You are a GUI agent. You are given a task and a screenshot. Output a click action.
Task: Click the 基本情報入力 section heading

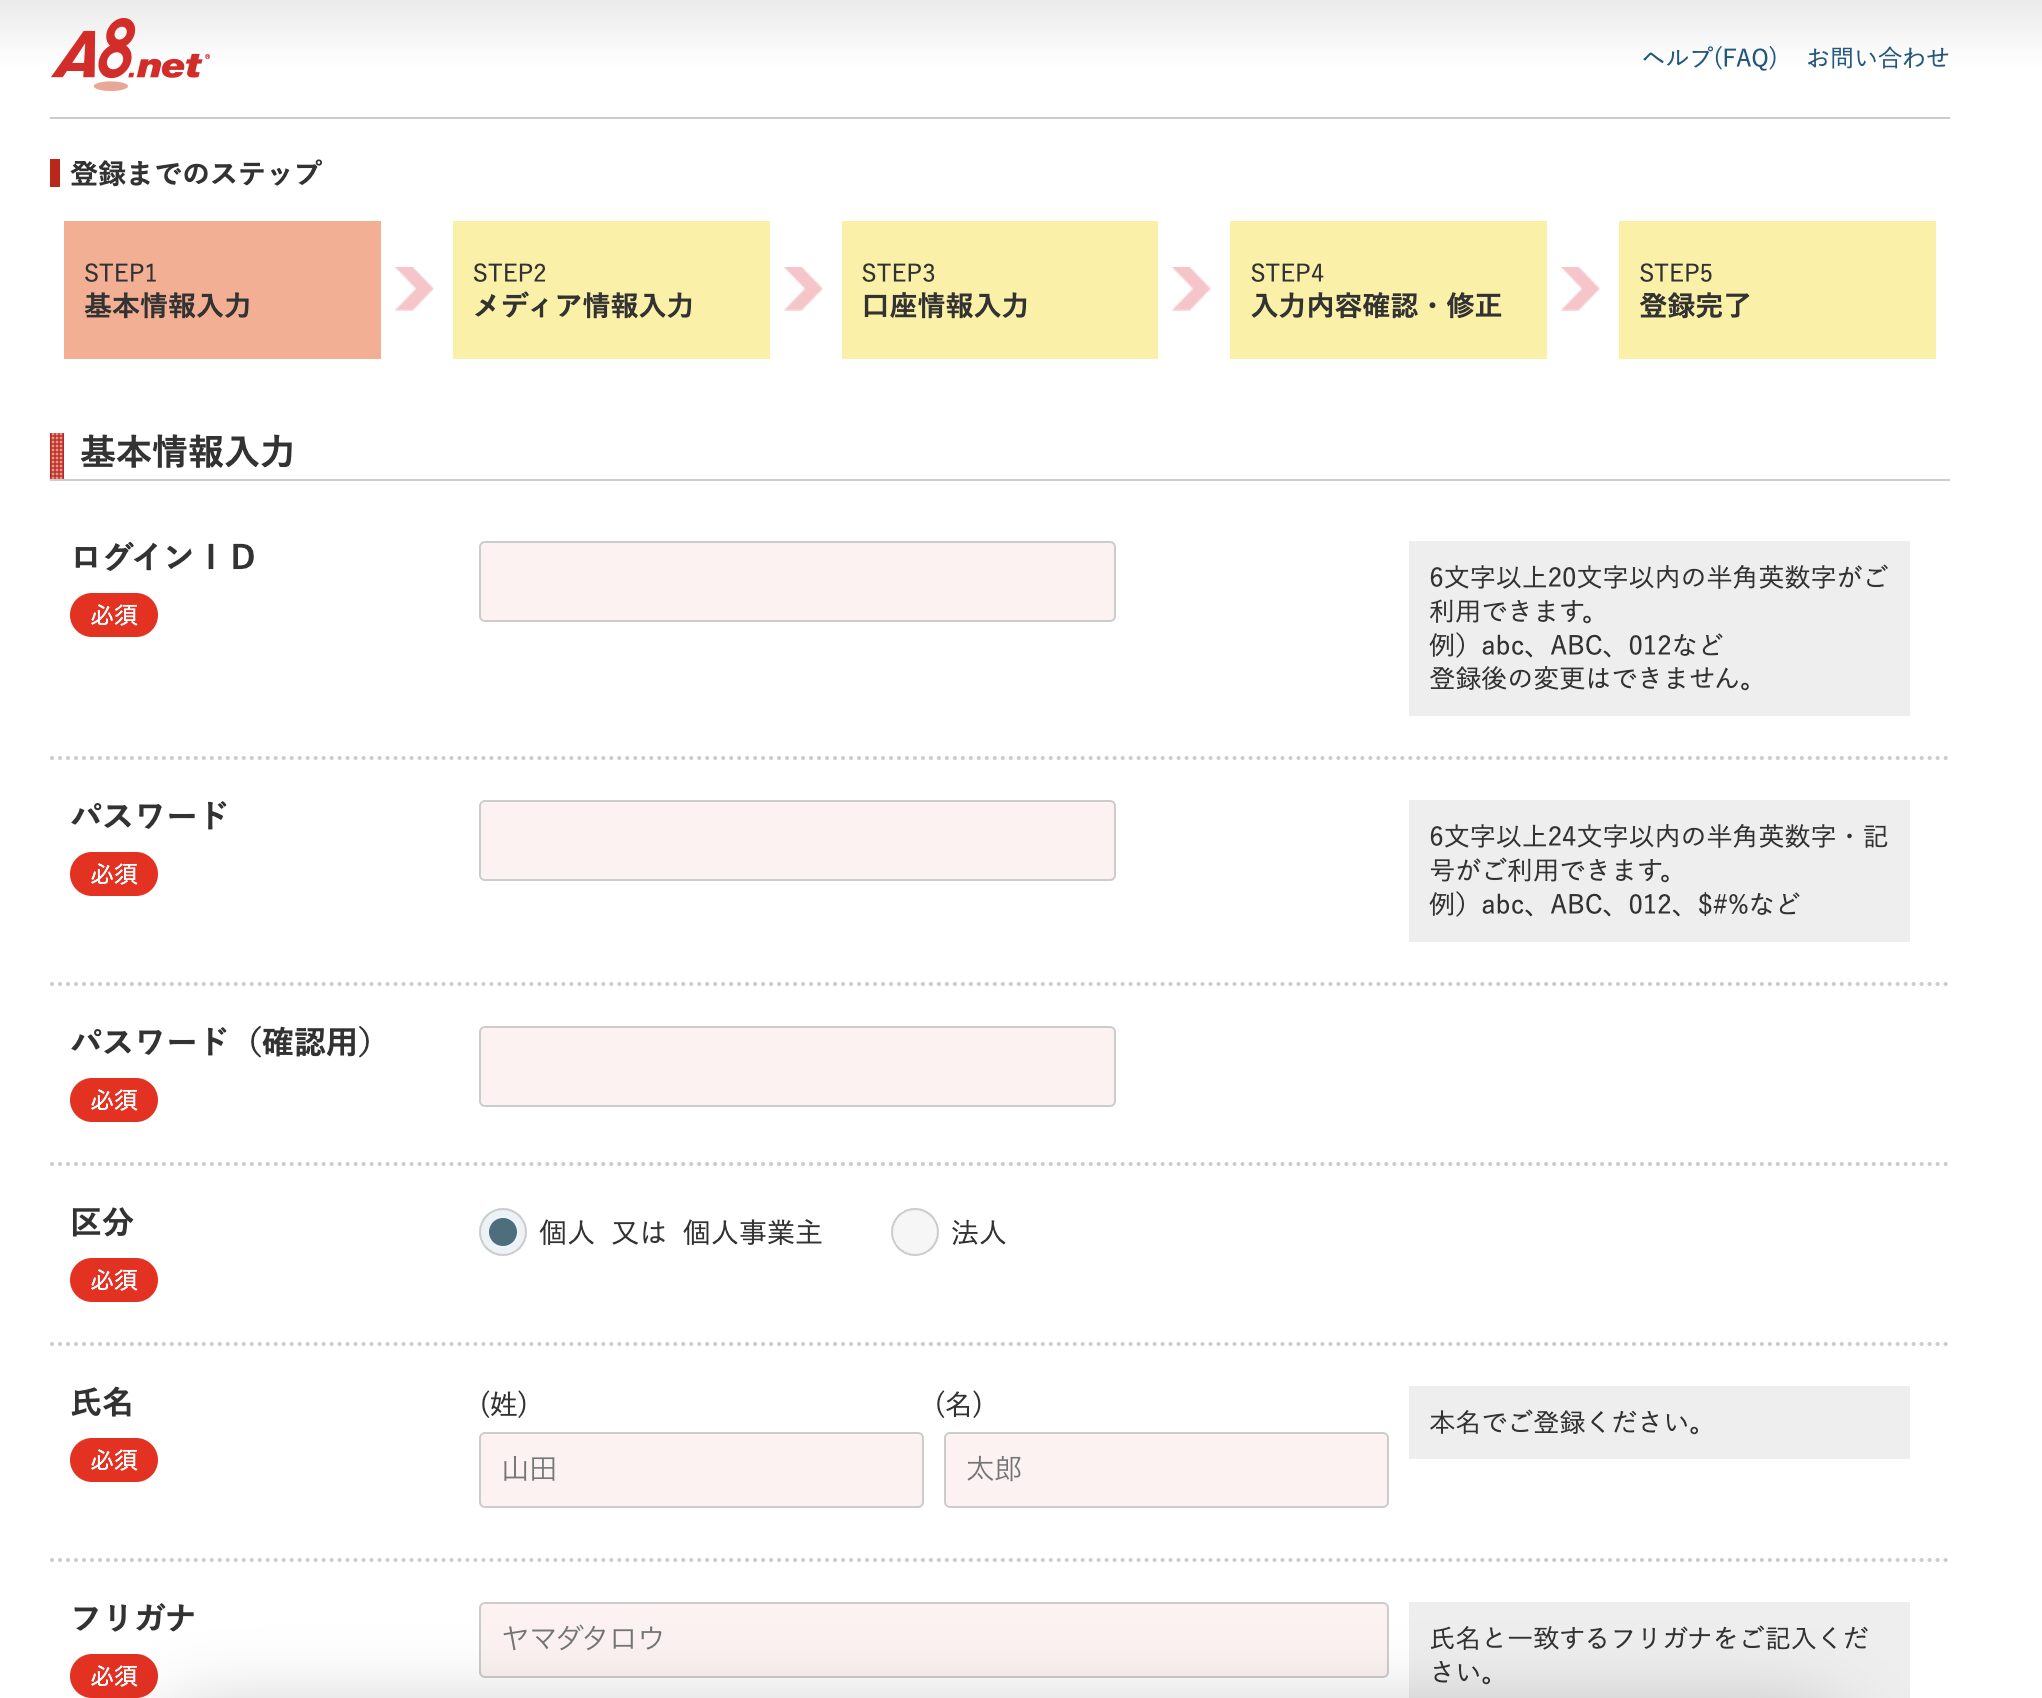point(187,452)
